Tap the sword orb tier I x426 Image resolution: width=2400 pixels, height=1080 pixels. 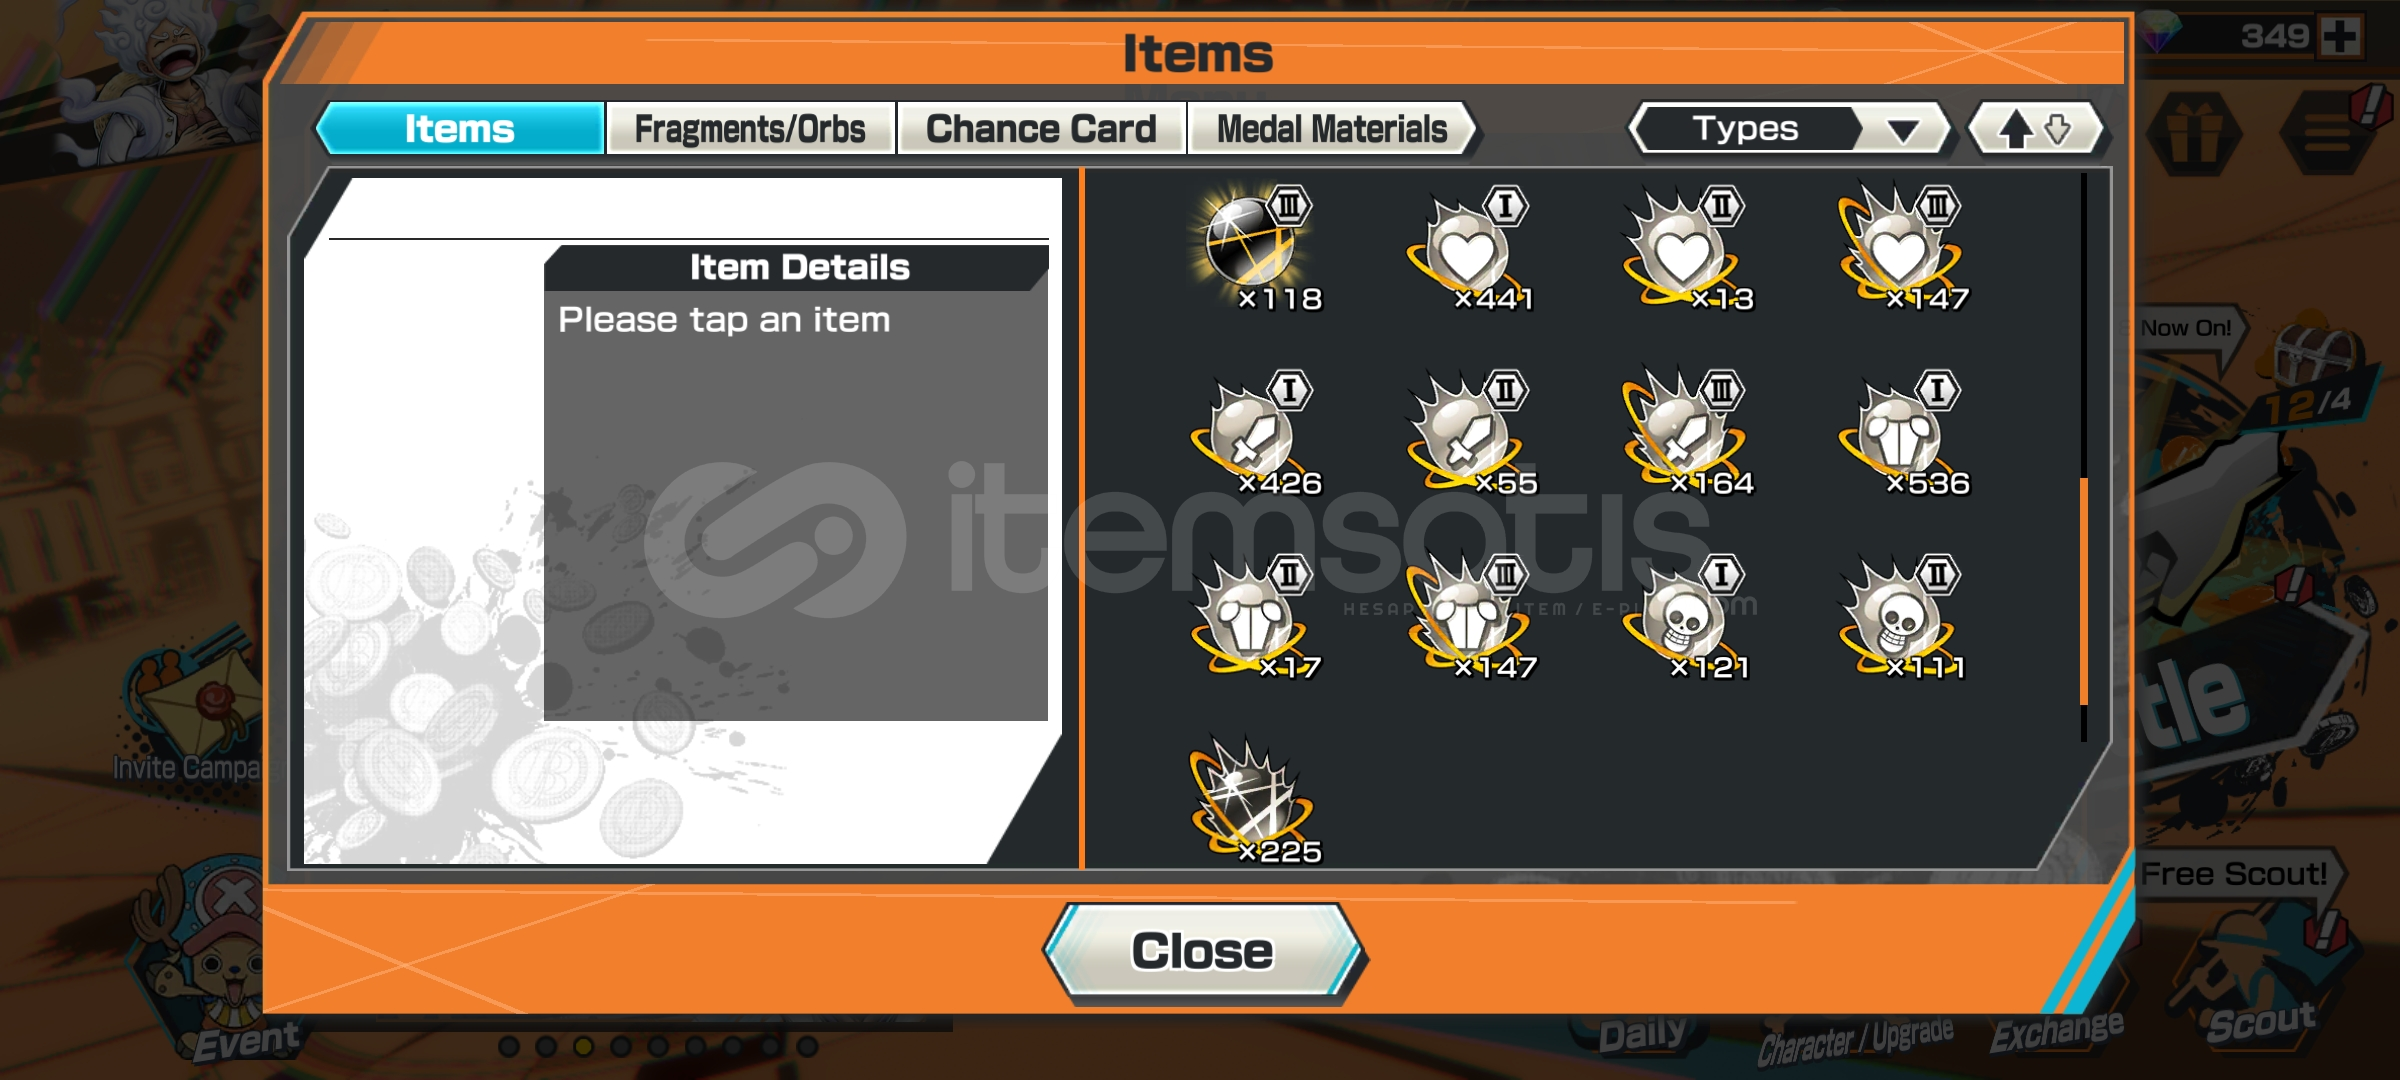click(1256, 431)
